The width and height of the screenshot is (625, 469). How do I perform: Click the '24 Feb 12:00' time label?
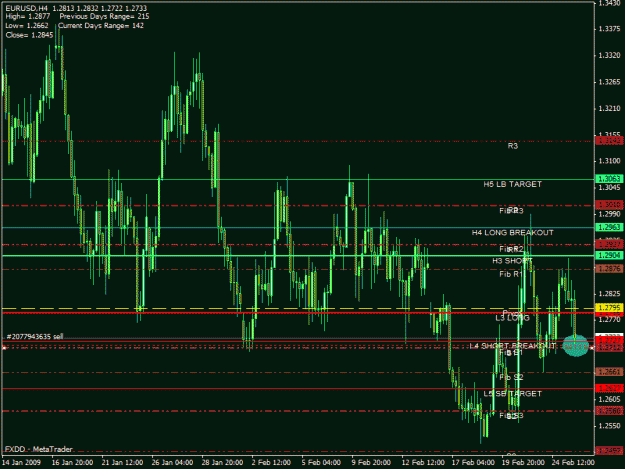(x=573, y=462)
